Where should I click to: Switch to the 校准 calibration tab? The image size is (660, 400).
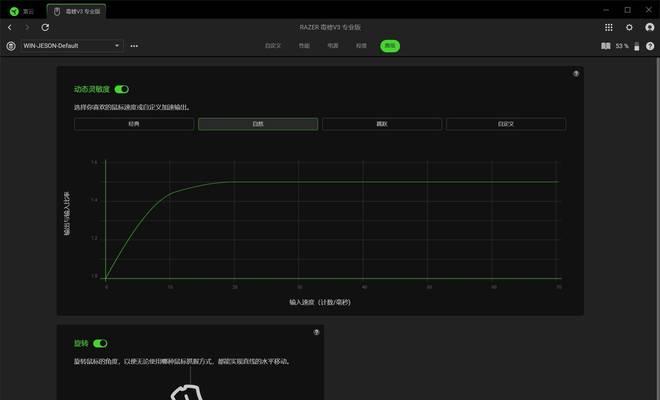pos(361,45)
